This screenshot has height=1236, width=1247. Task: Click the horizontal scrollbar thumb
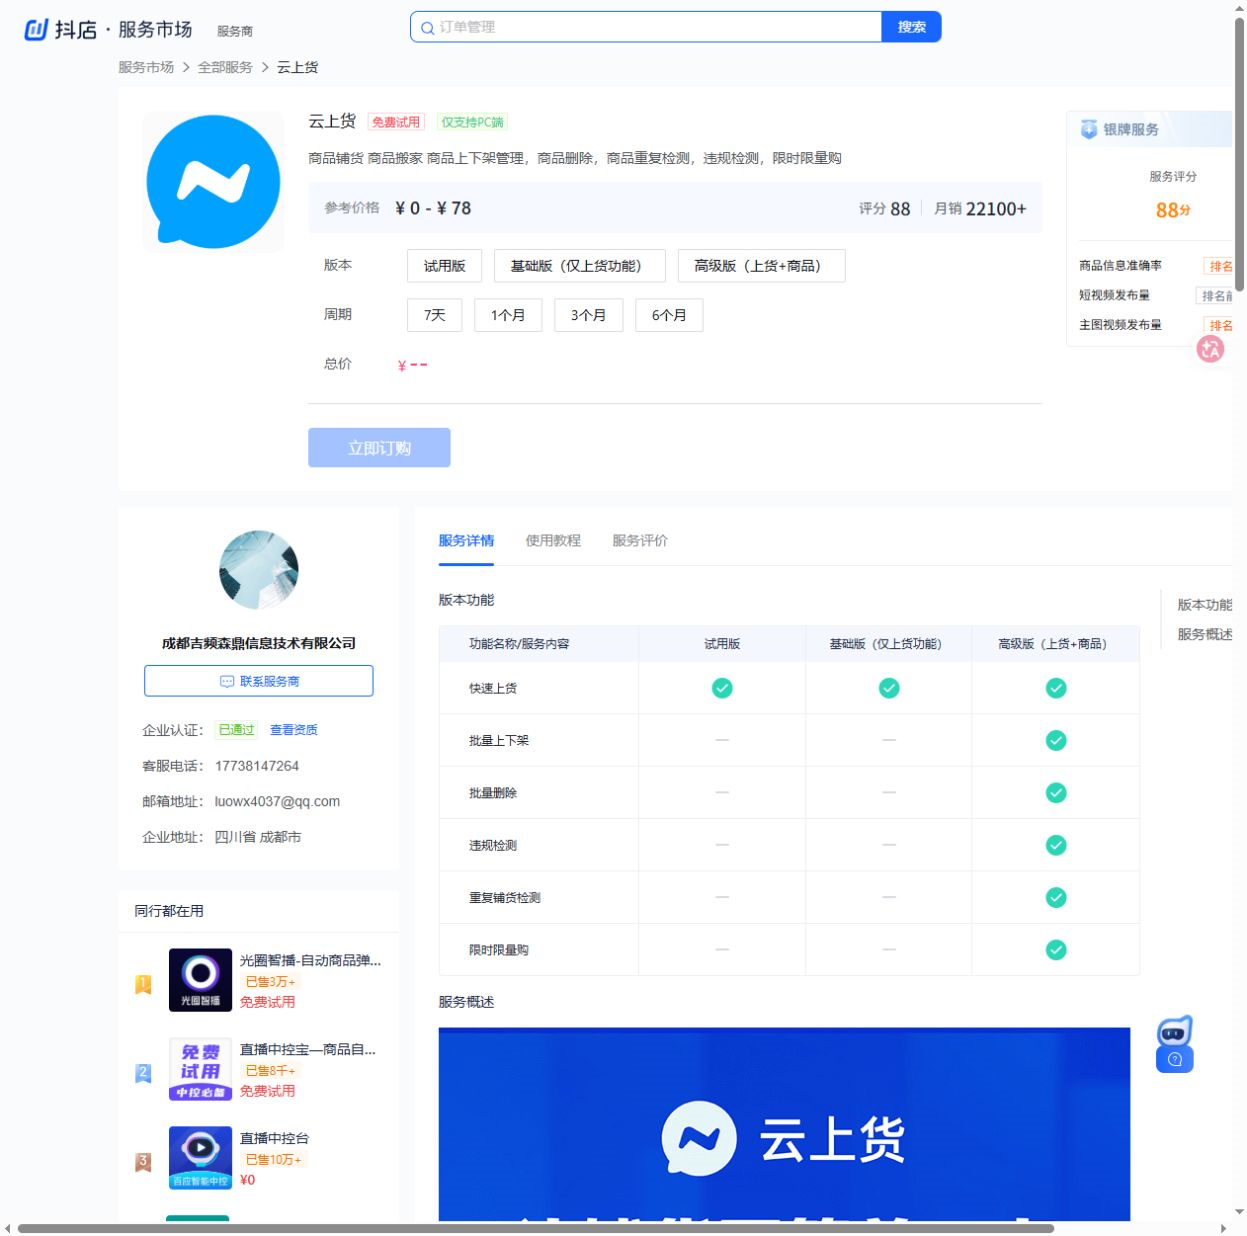click(536, 1228)
